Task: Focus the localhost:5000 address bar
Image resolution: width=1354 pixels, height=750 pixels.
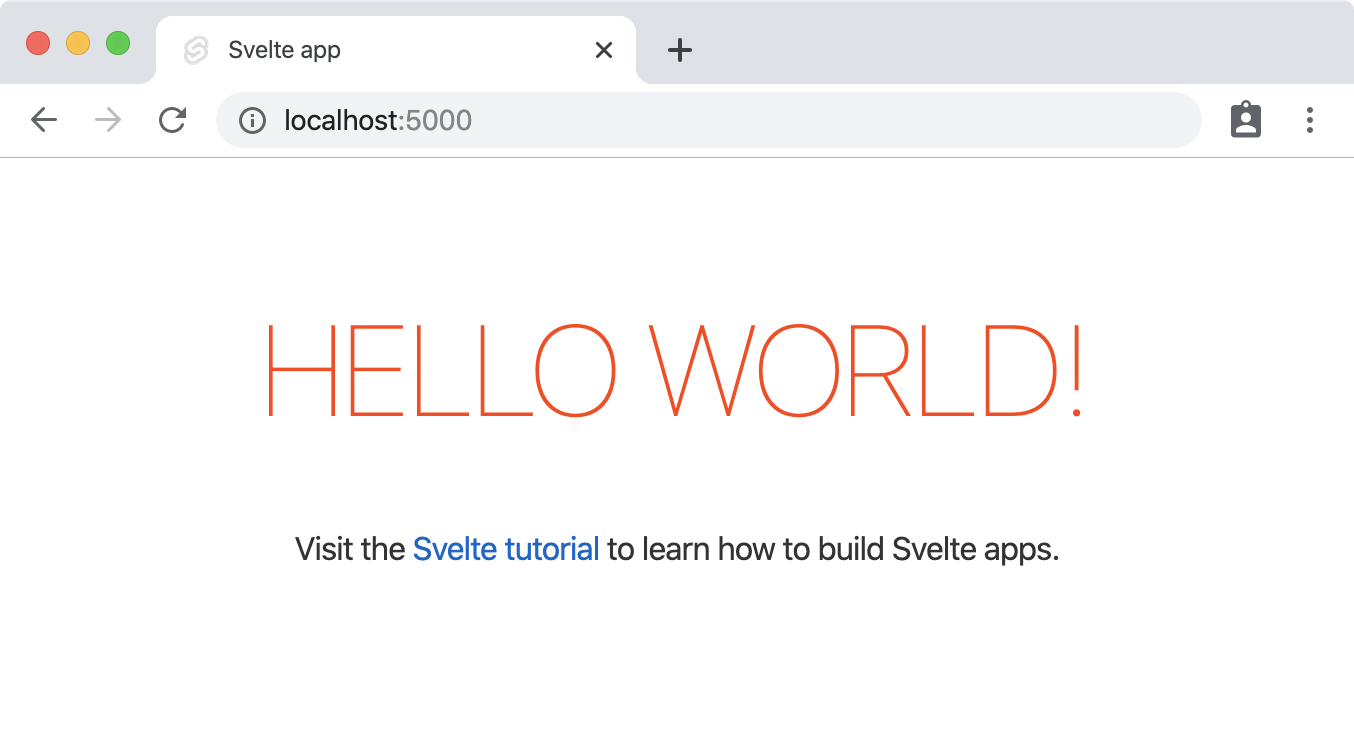Action: point(708,120)
